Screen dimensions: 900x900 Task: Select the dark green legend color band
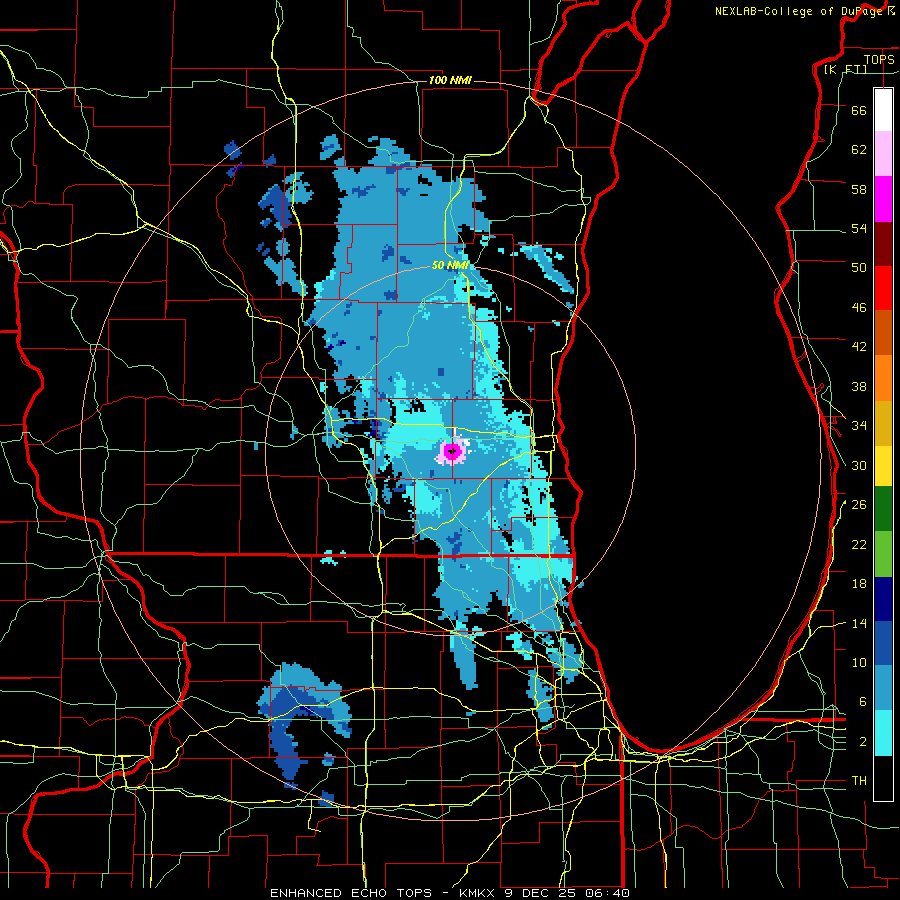pos(883,509)
